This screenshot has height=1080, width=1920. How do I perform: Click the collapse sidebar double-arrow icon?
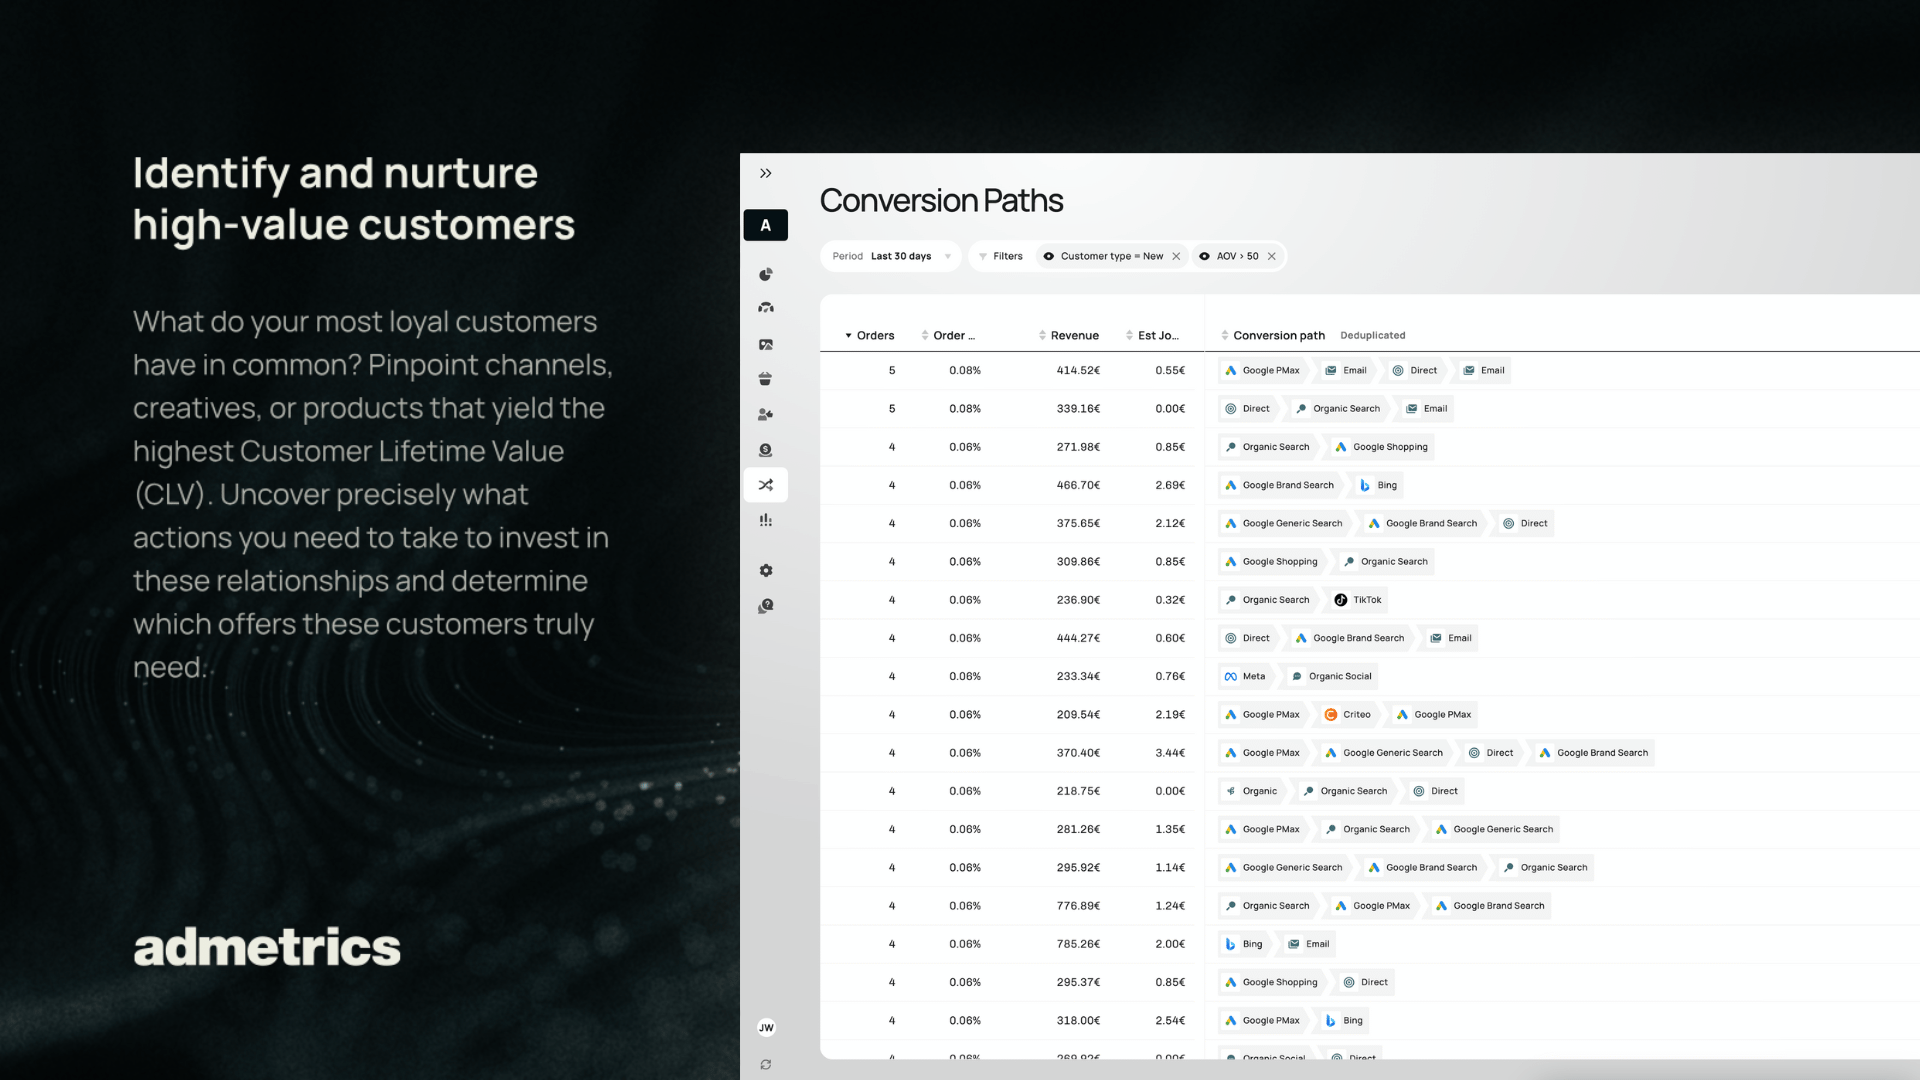click(x=764, y=173)
